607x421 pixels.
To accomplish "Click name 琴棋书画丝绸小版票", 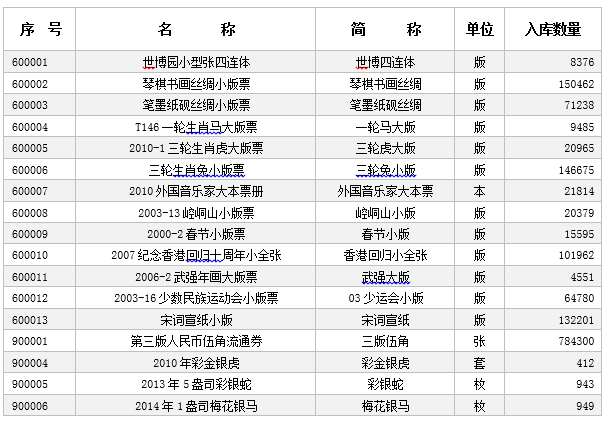I will point(196,84).
